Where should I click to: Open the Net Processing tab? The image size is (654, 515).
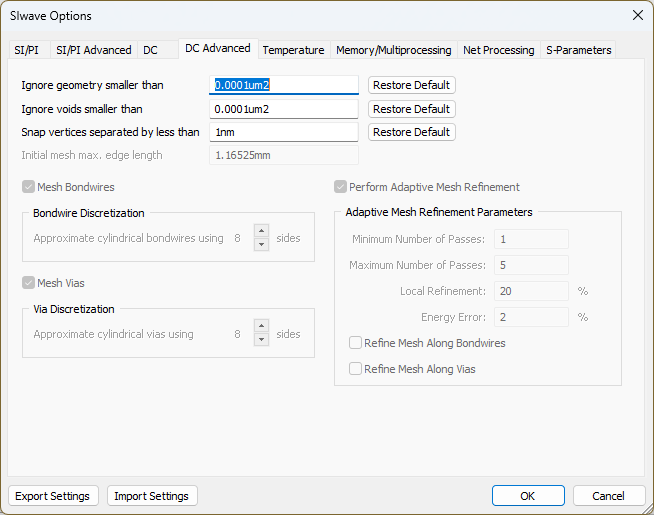pos(499,50)
